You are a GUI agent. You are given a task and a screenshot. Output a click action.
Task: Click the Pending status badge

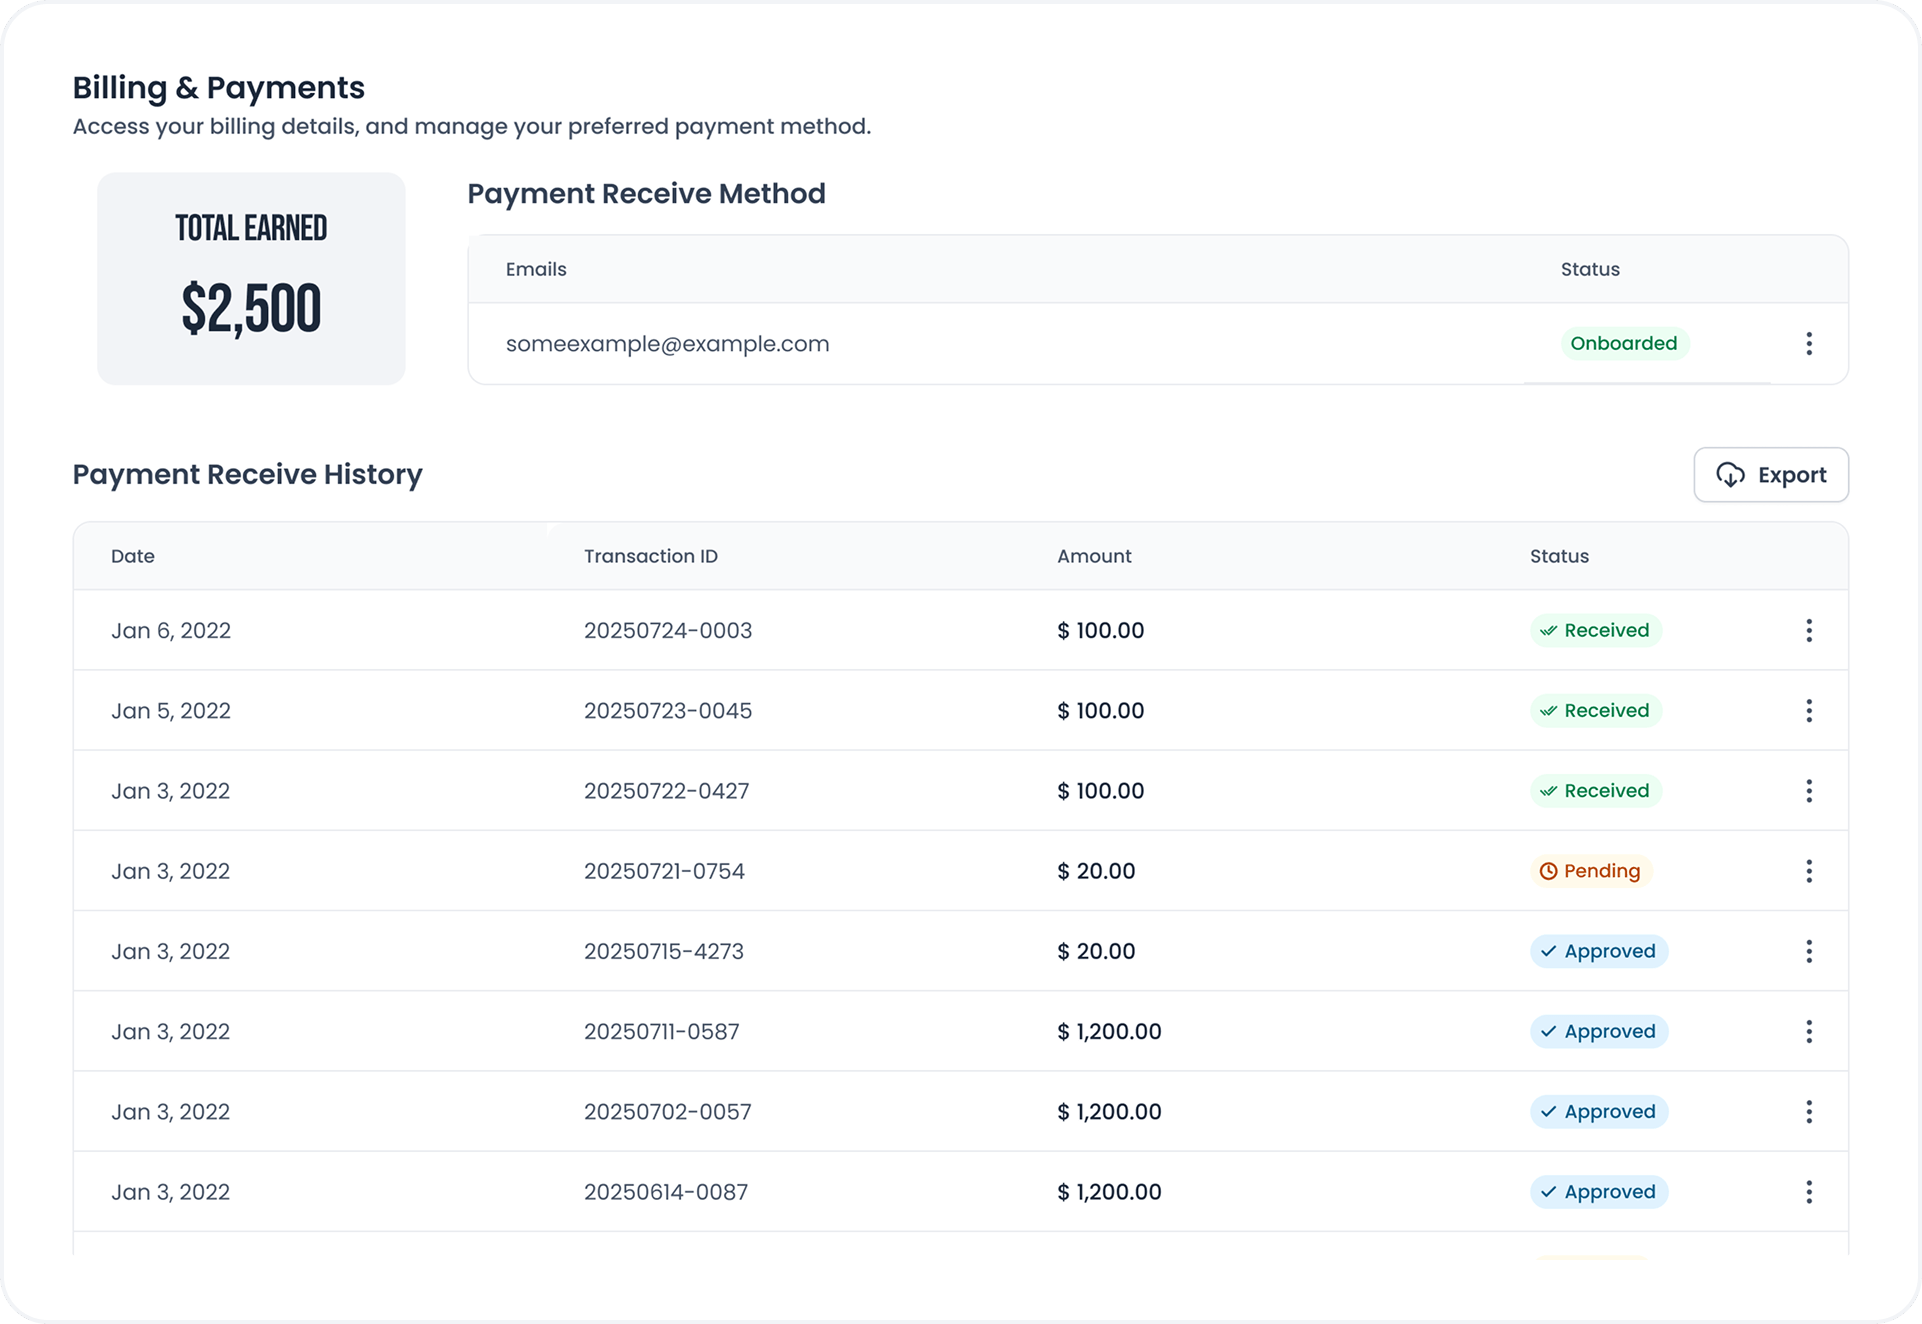tap(1590, 871)
